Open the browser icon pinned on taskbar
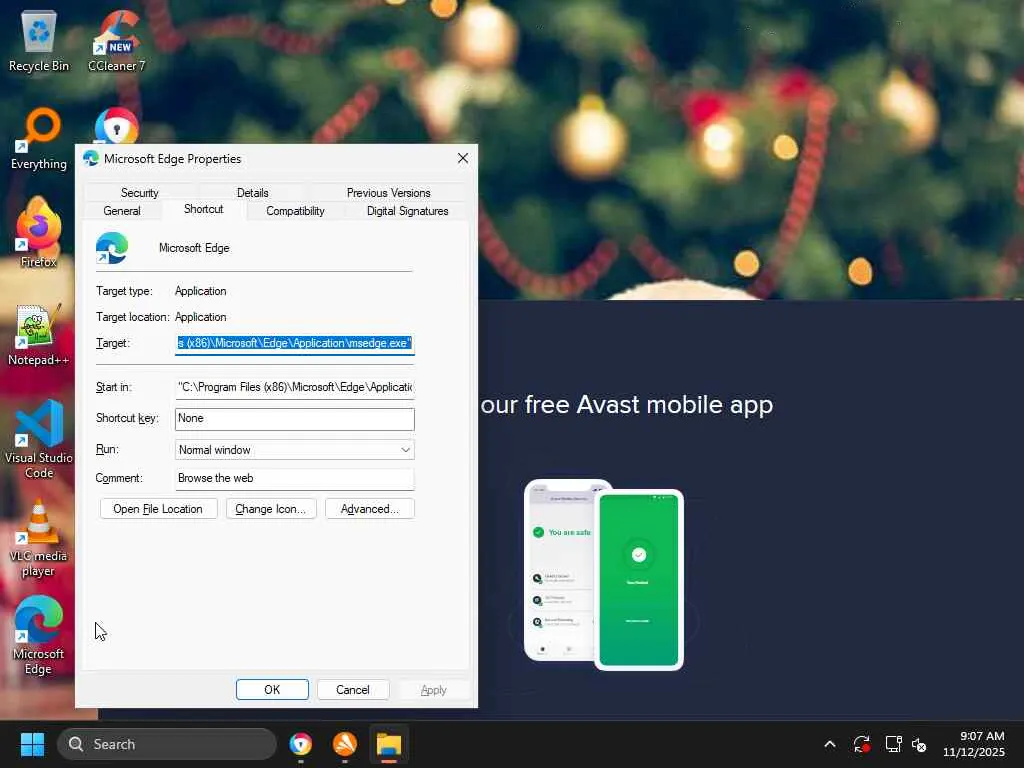1024x768 pixels. 300,744
